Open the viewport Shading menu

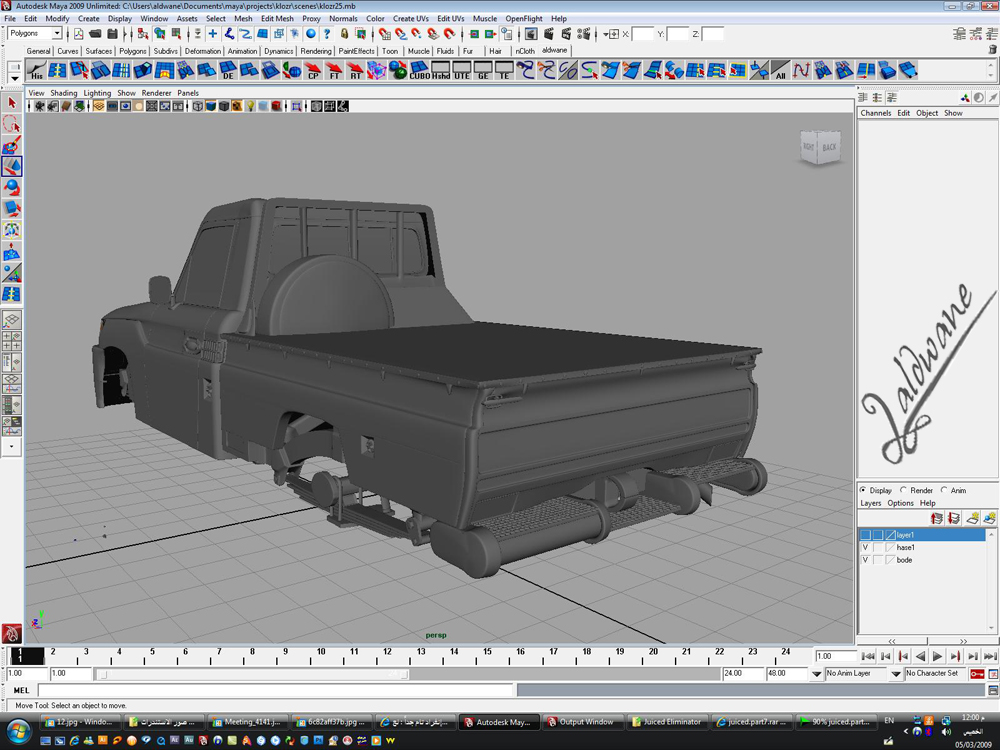(x=64, y=93)
